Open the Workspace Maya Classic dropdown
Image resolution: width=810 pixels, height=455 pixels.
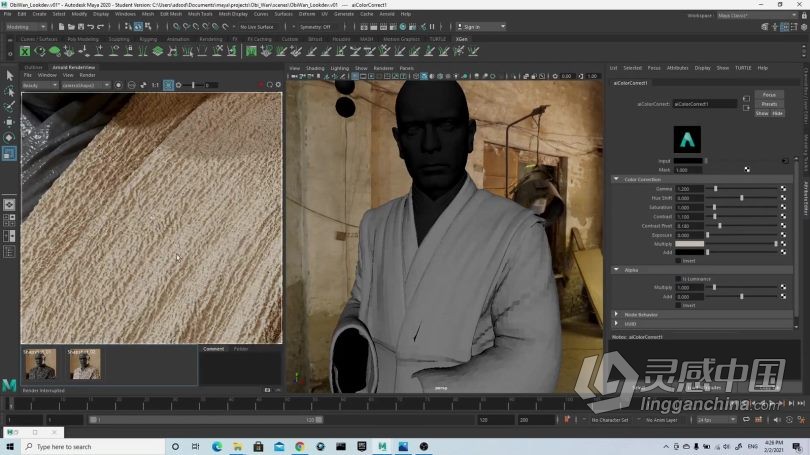click(757, 15)
